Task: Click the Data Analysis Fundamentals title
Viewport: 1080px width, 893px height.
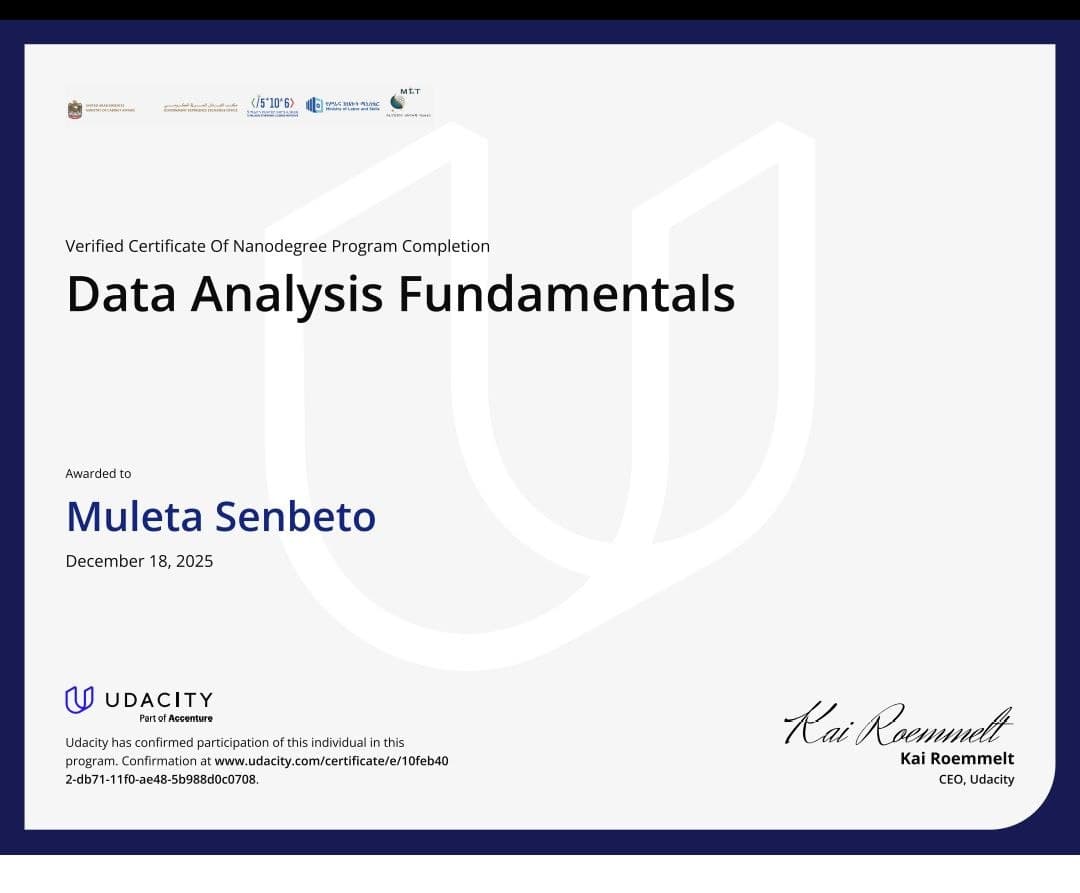Action: (x=401, y=294)
